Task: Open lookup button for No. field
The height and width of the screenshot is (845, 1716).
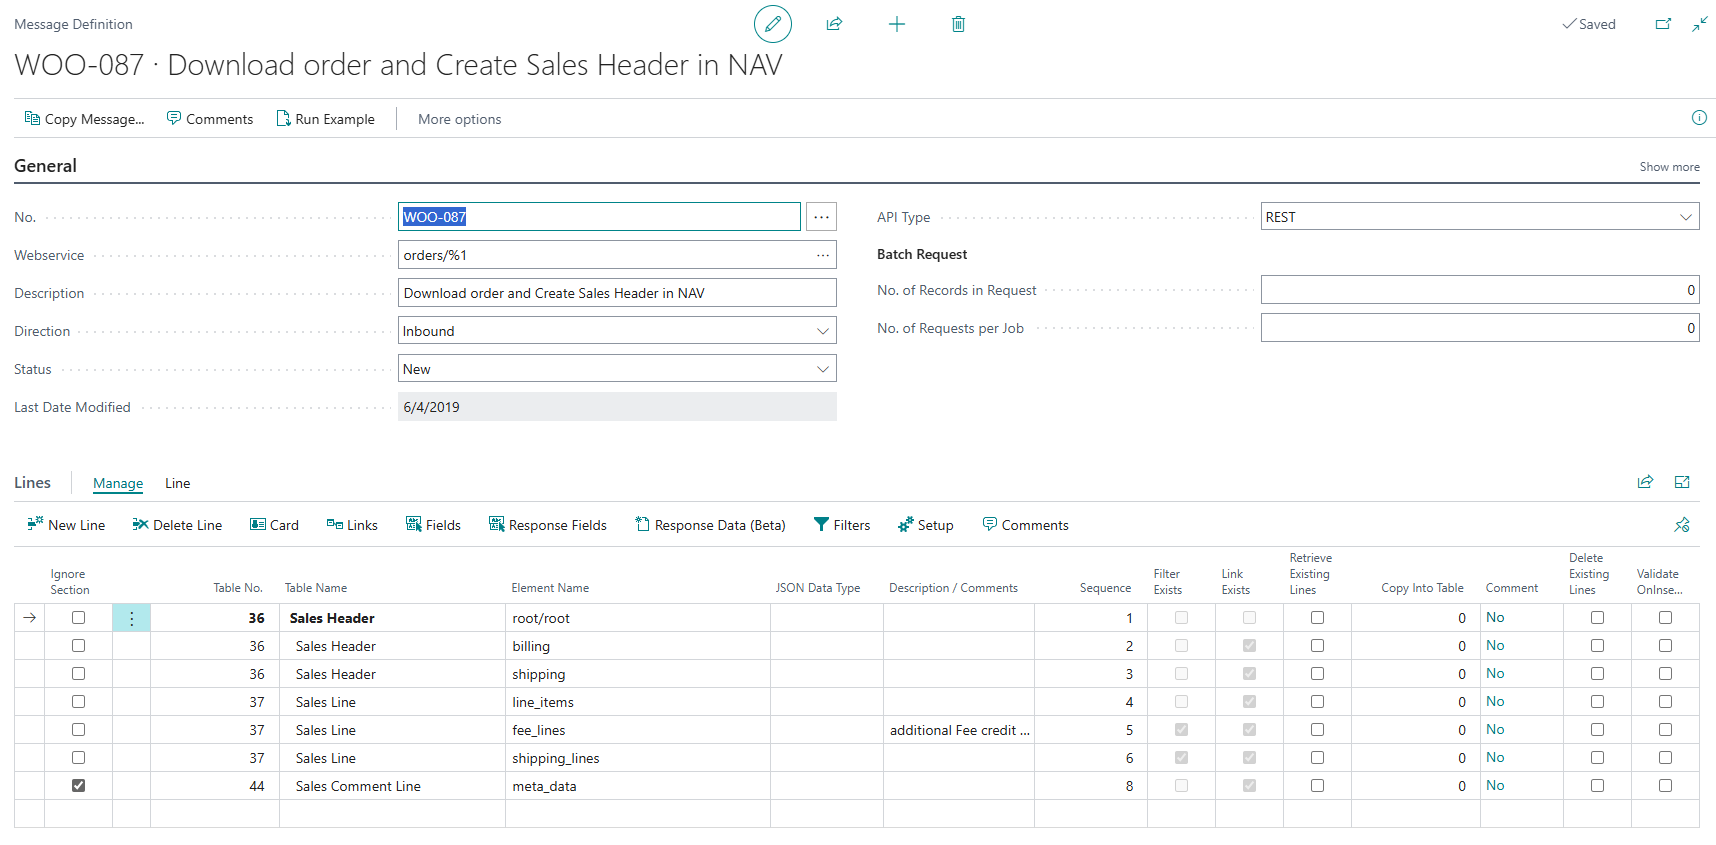Action: (x=822, y=217)
